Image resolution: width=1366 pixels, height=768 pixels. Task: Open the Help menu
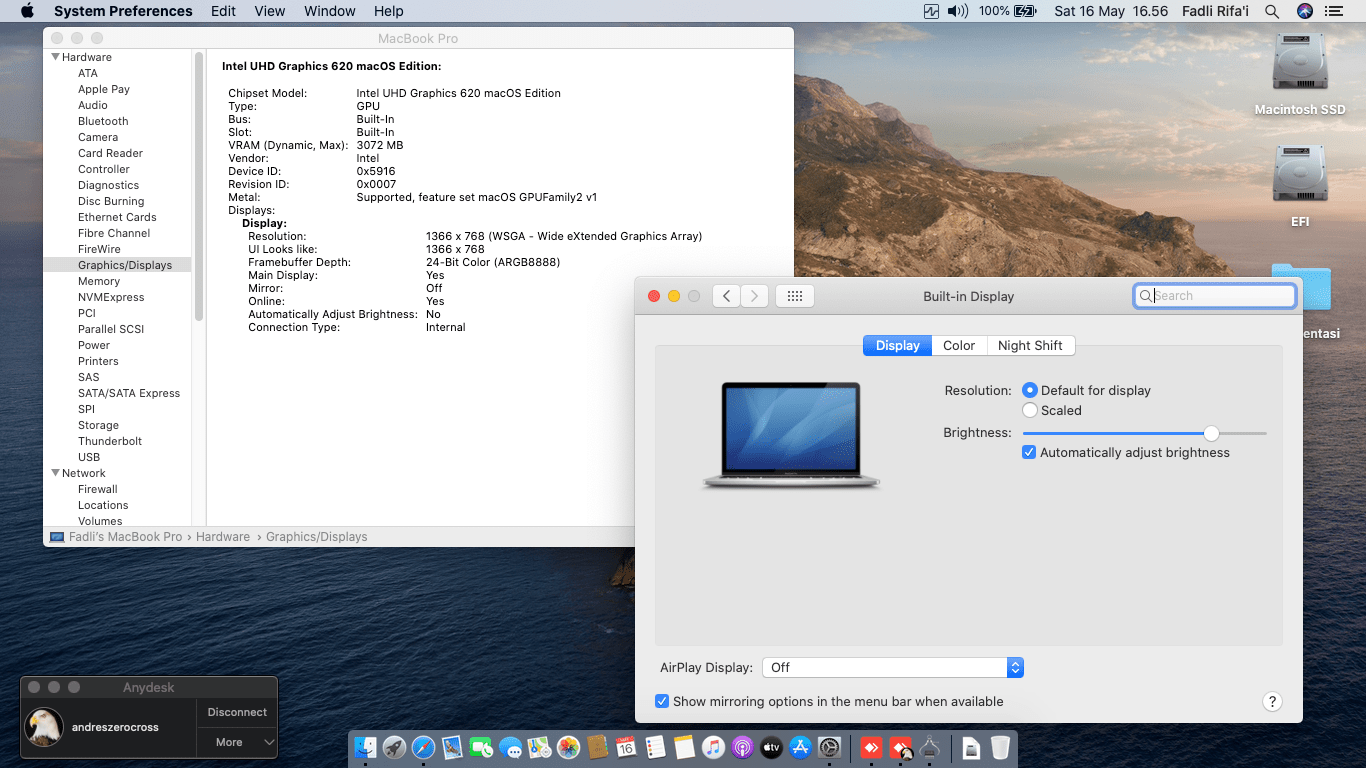tap(388, 11)
